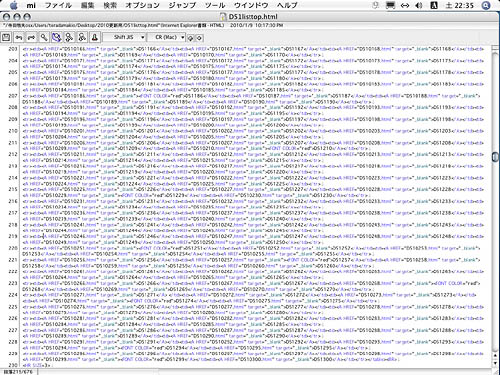
Task: Click the D51listtop.html window title text
Action: 253,17
